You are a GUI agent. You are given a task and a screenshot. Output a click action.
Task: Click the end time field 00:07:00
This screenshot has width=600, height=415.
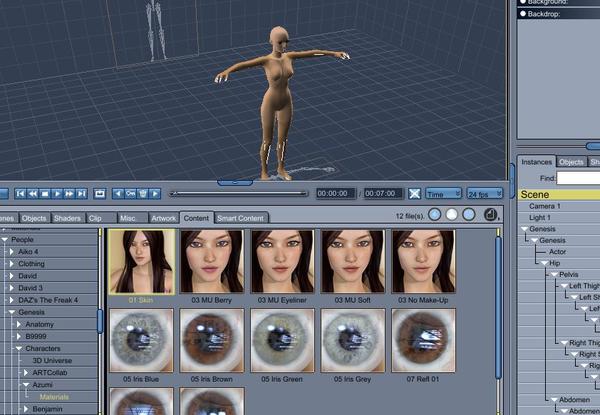(x=383, y=194)
